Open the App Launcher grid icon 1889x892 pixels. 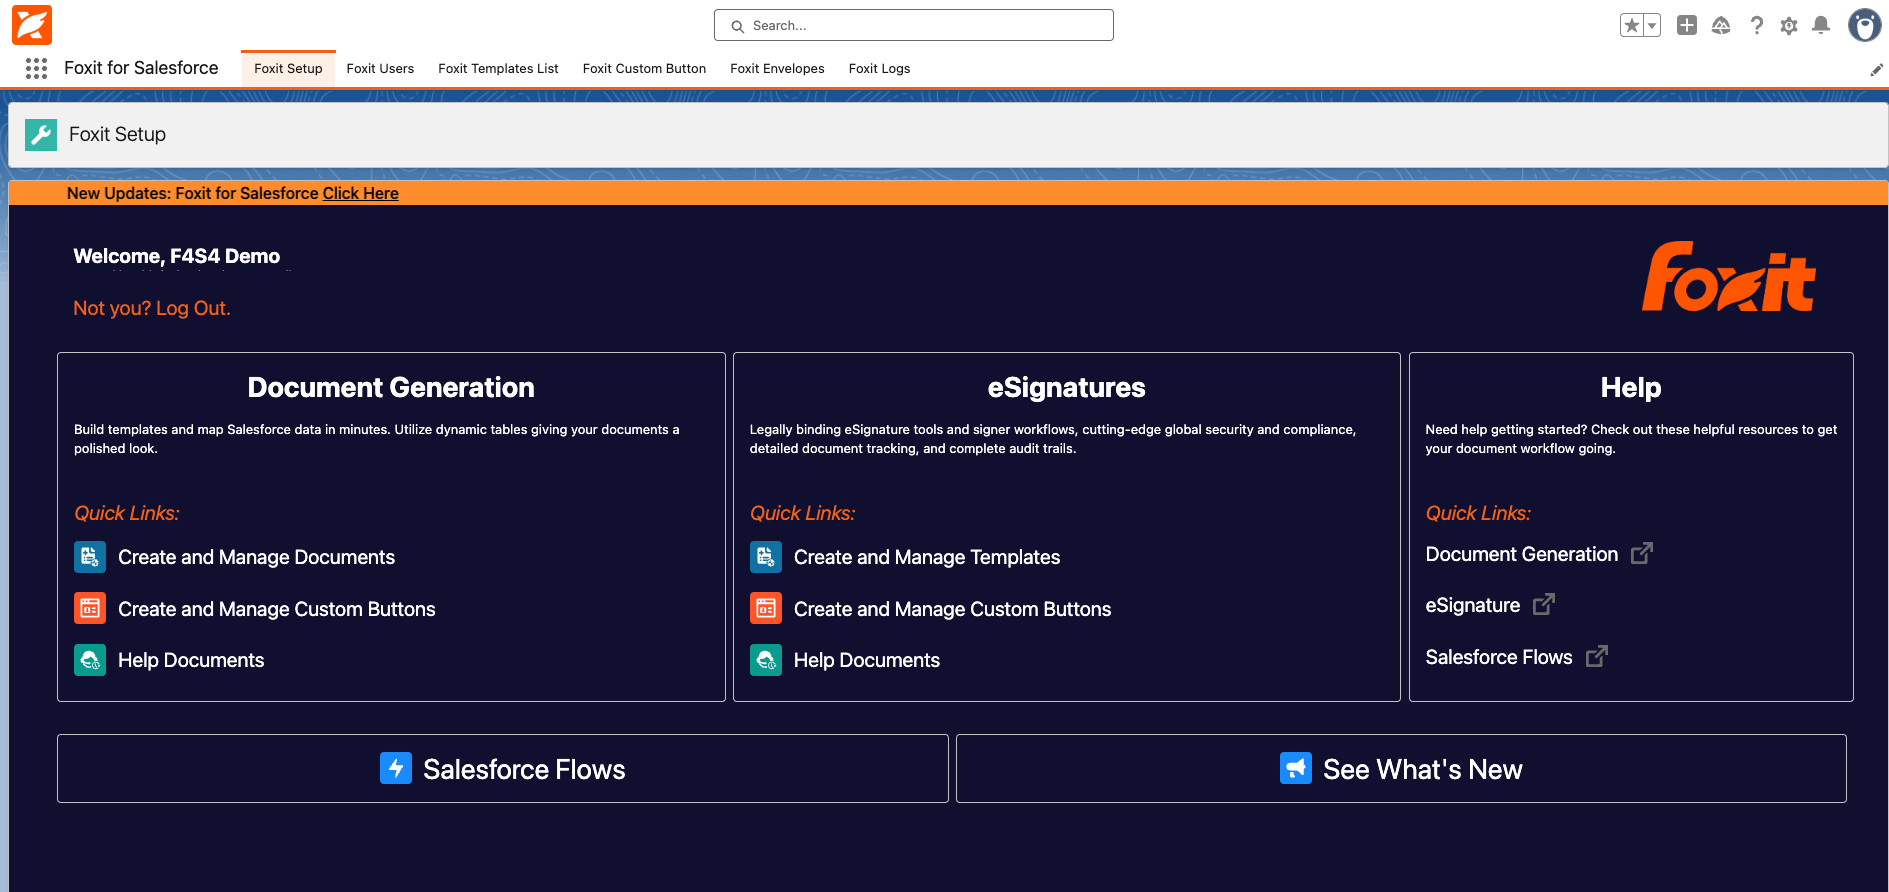(37, 68)
